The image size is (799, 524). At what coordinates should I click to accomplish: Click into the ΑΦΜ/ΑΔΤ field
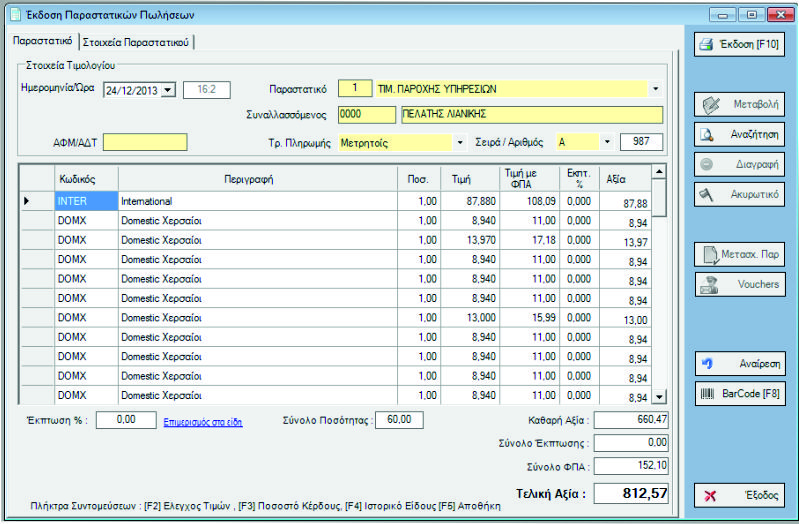[x=144, y=142]
